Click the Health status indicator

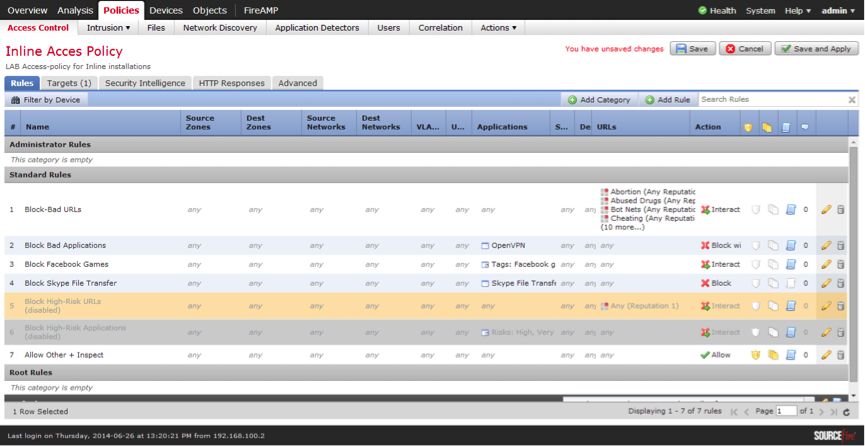(717, 10)
